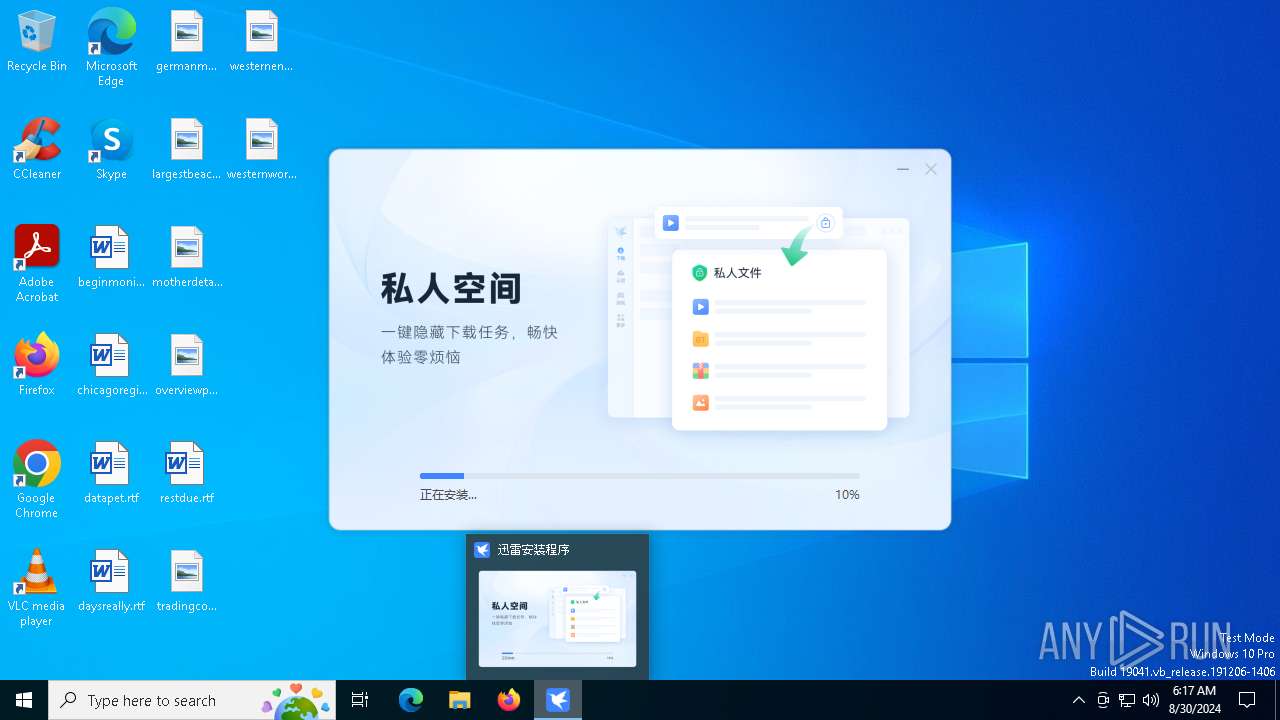
Task: Show hidden system tray icons
Action: (x=1078, y=700)
